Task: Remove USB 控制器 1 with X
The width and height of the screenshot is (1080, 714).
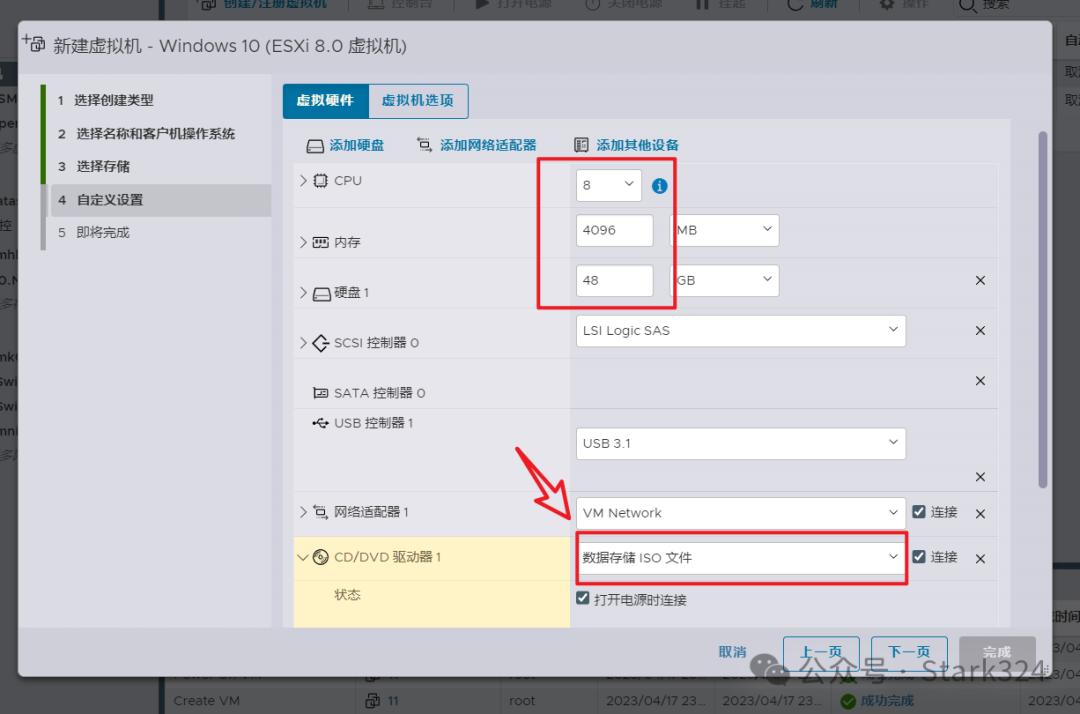Action: click(980, 476)
